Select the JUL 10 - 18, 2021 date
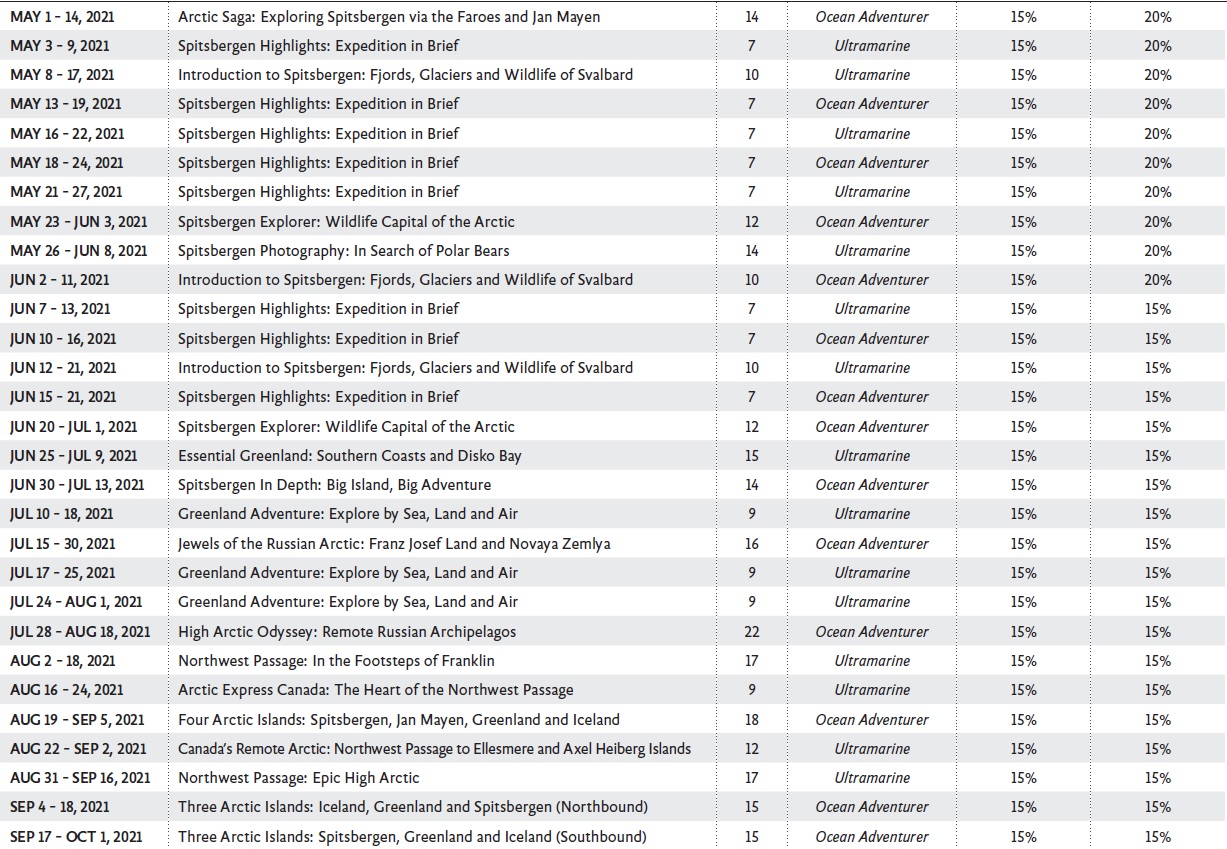This screenshot has width=1227, height=849. (x=61, y=514)
